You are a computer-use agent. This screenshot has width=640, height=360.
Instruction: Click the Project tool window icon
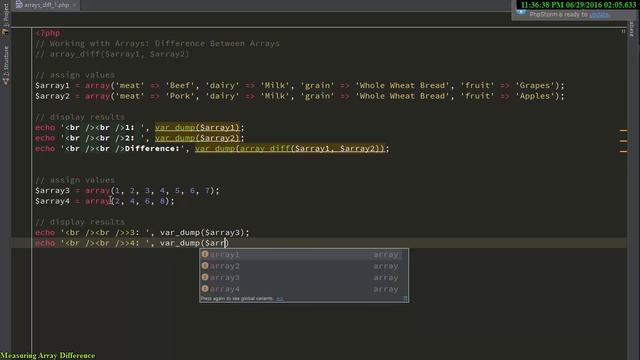click(5, 31)
